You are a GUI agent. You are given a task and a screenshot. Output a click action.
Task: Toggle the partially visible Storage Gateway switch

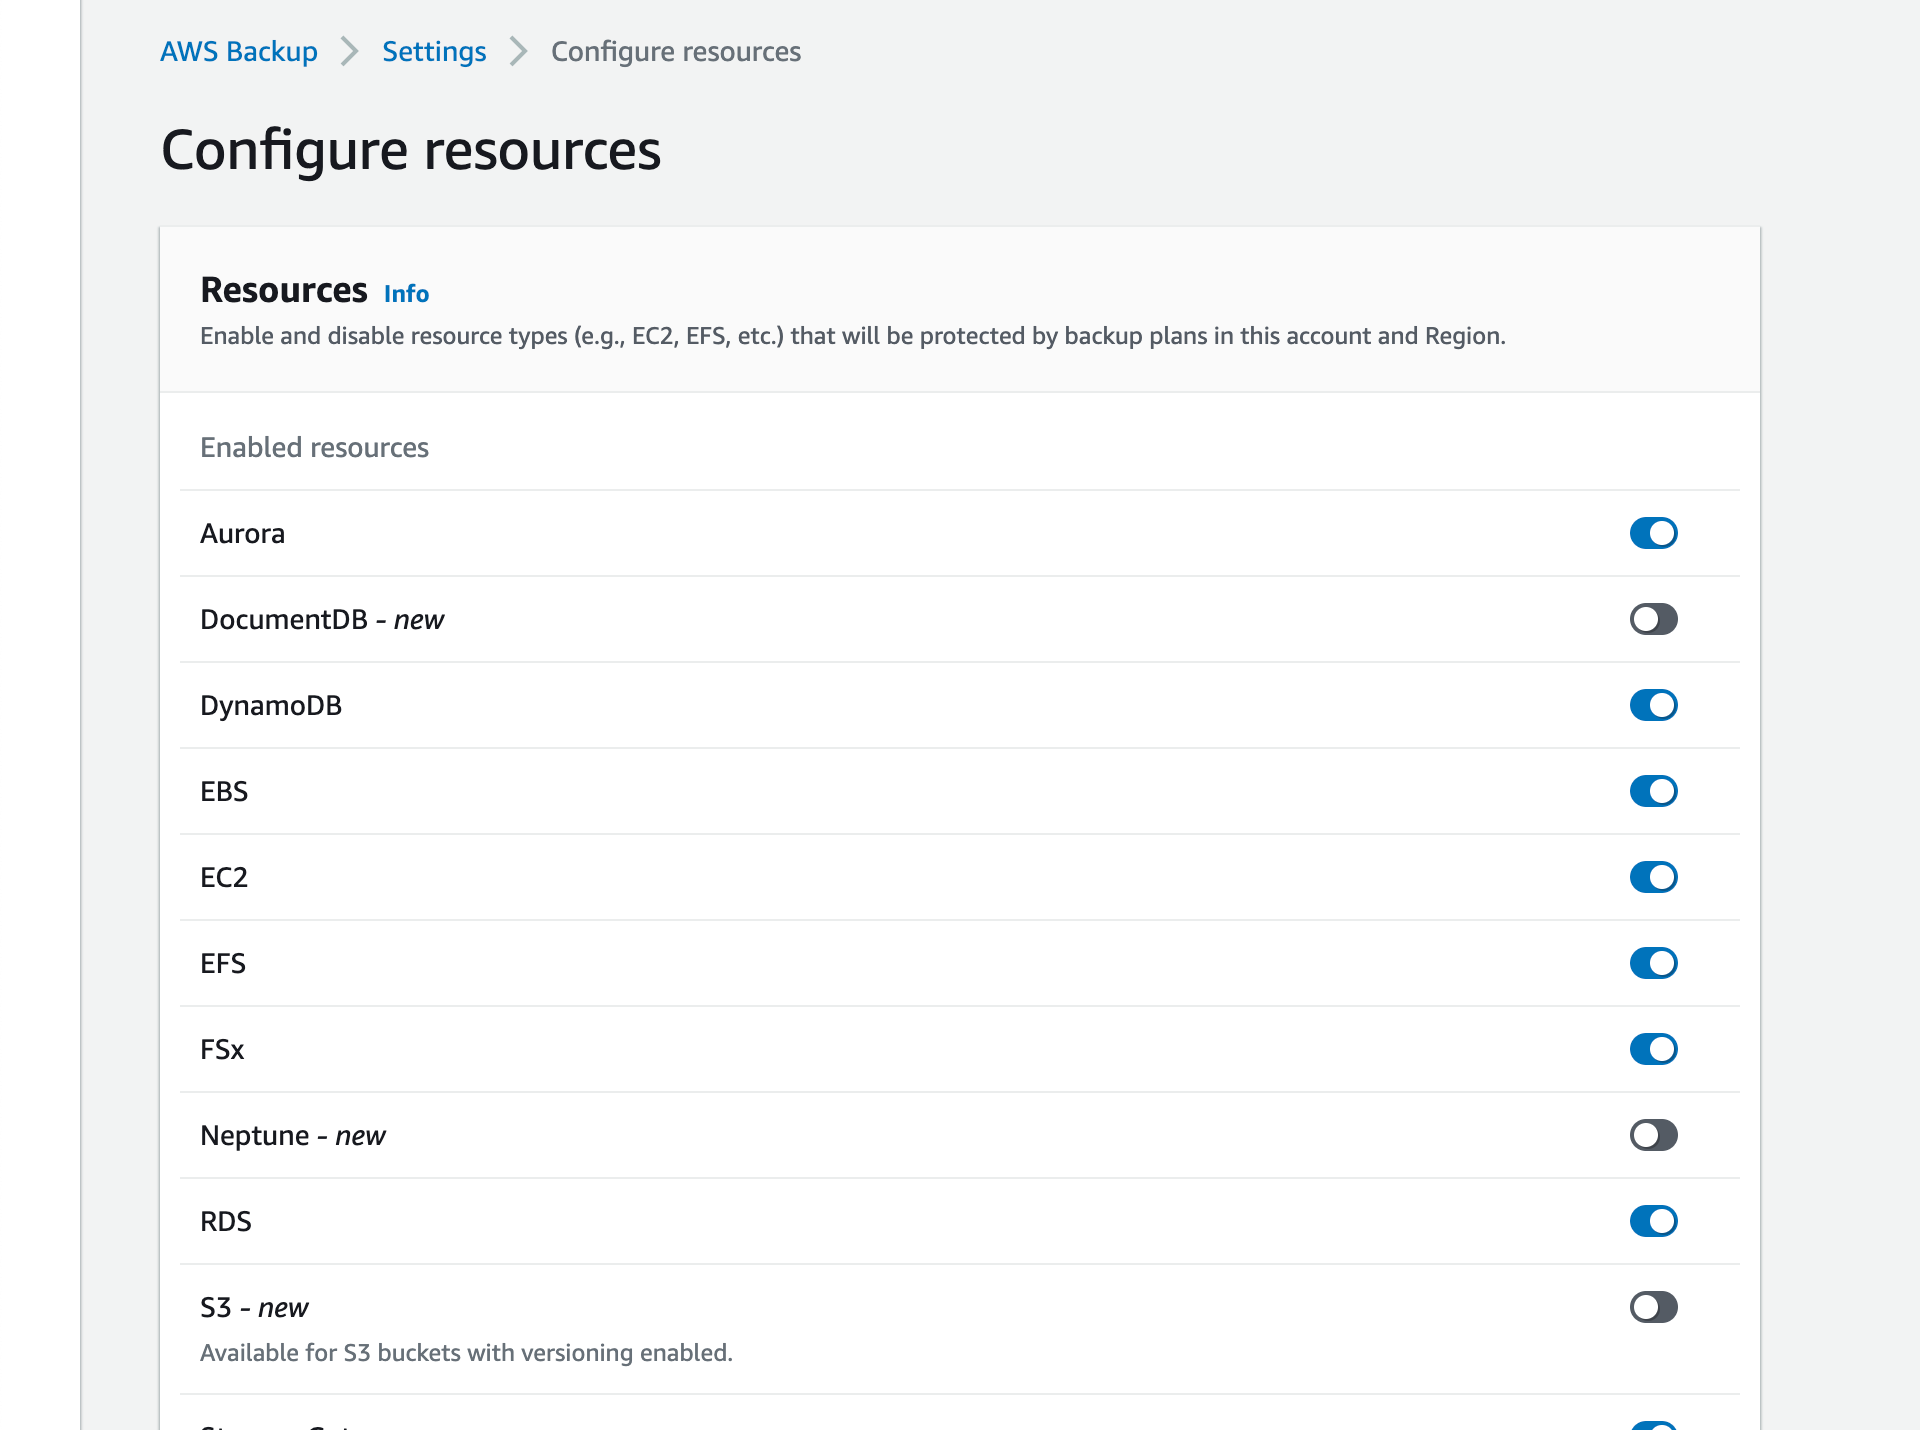1653,1425
